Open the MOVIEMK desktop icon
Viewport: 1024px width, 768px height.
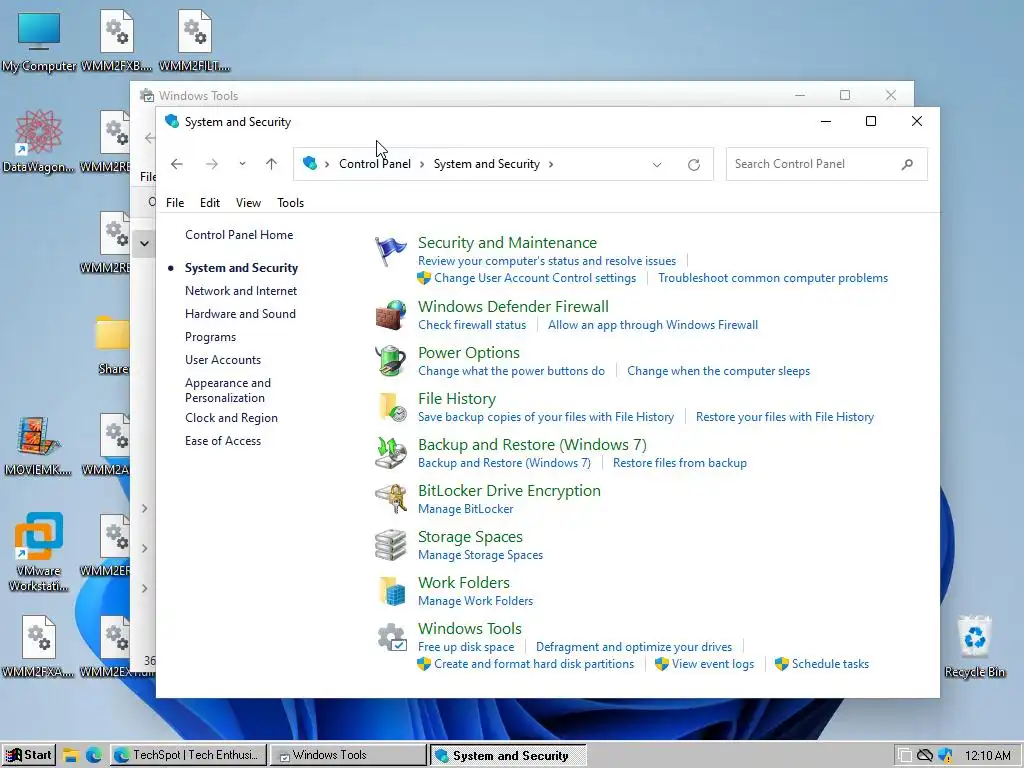[x=39, y=446]
